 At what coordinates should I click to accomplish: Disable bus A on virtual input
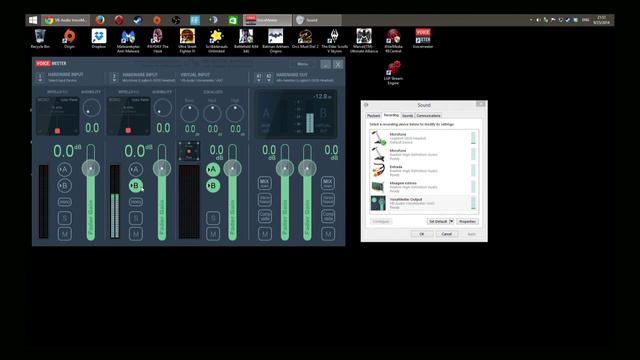[x=213, y=169]
